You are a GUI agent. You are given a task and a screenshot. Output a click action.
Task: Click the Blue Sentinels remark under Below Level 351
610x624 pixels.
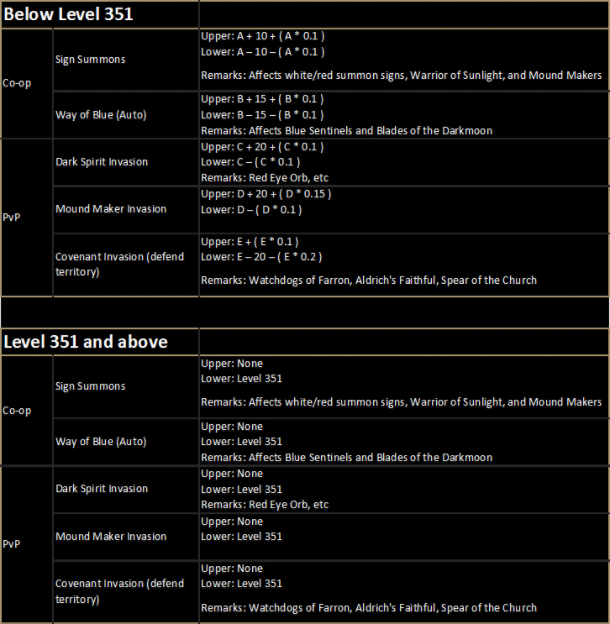[x=347, y=131]
